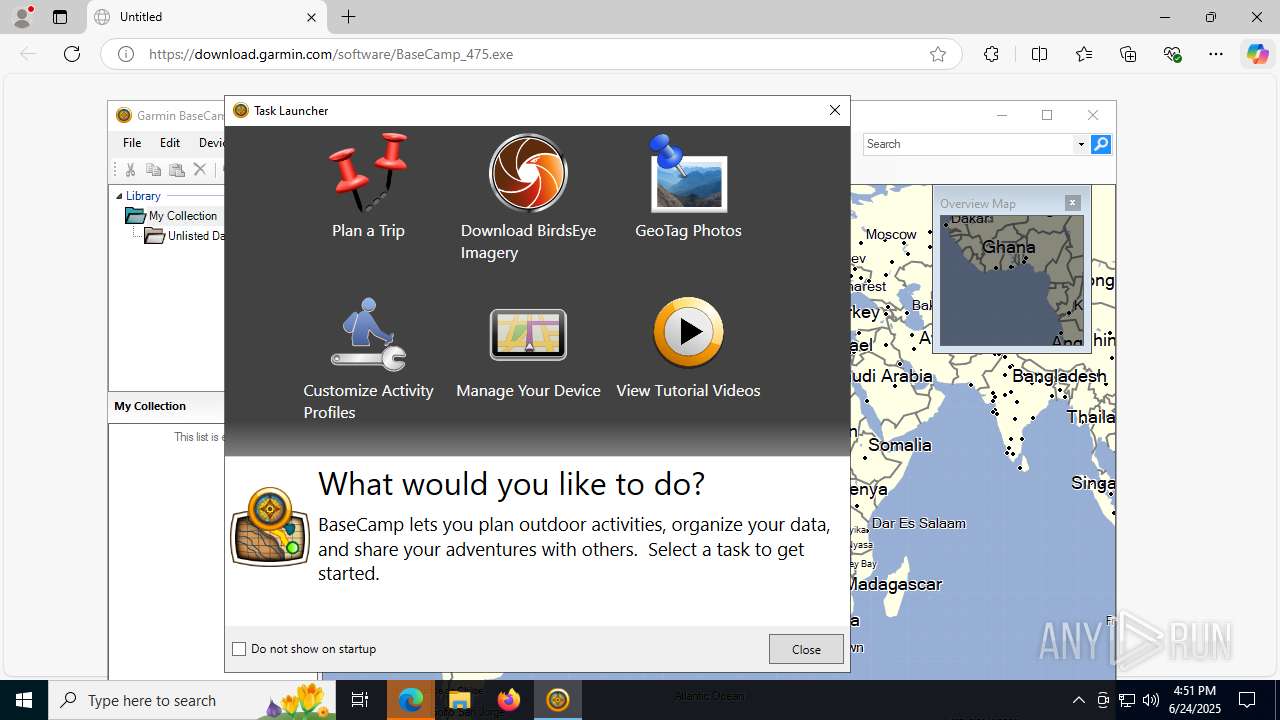Toggle browser Split screen icon
Image resolution: width=1280 pixels, height=720 pixels.
[x=1039, y=54]
